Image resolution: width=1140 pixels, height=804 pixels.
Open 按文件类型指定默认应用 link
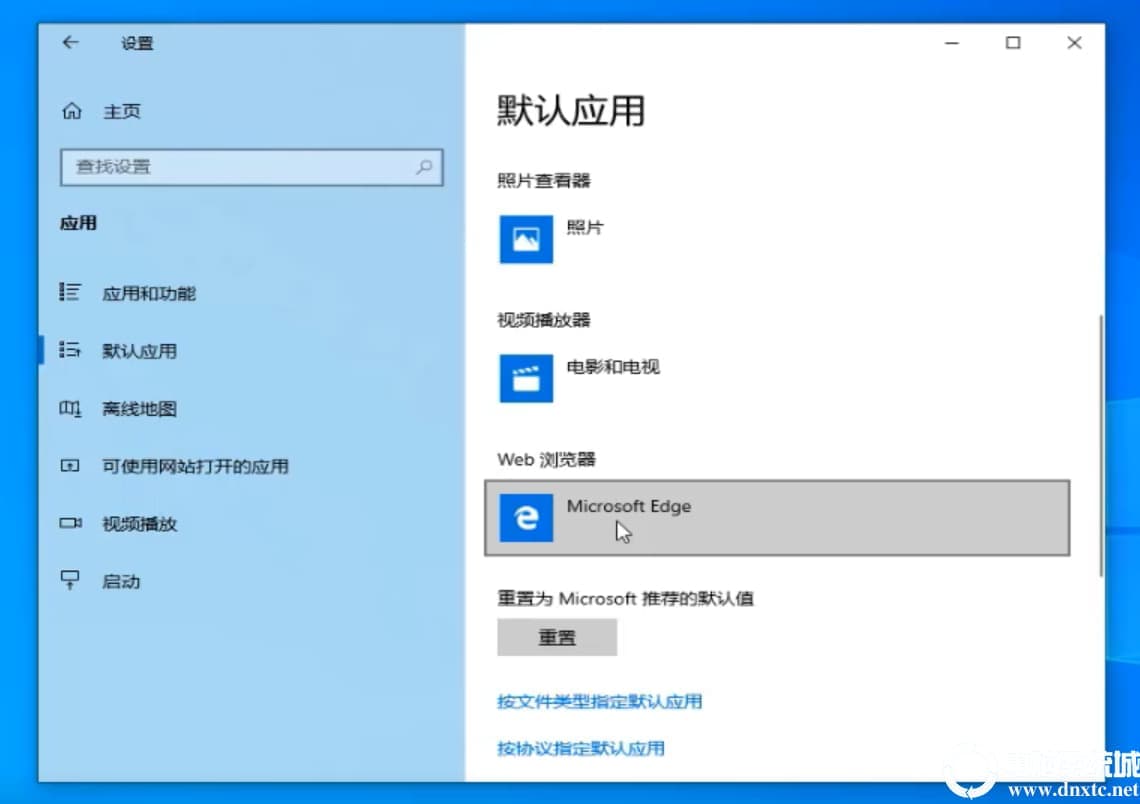coord(600,702)
